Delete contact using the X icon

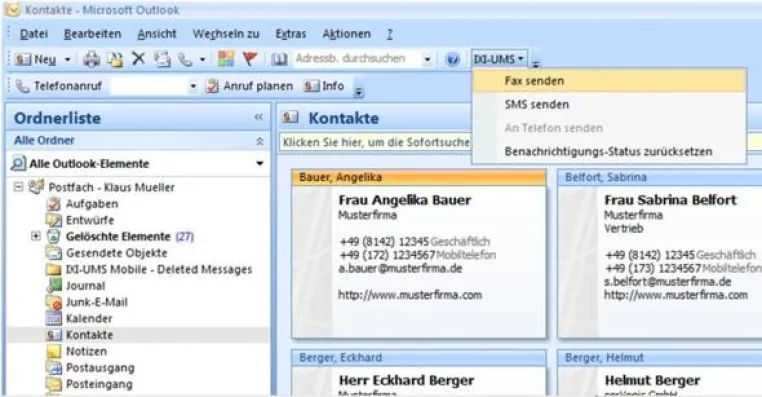(139, 59)
